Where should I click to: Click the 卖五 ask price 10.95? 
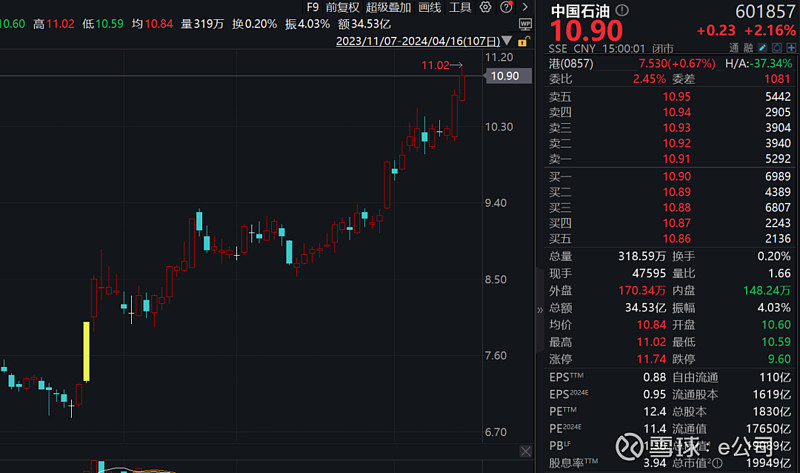pyautogui.click(x=677, y=96)
